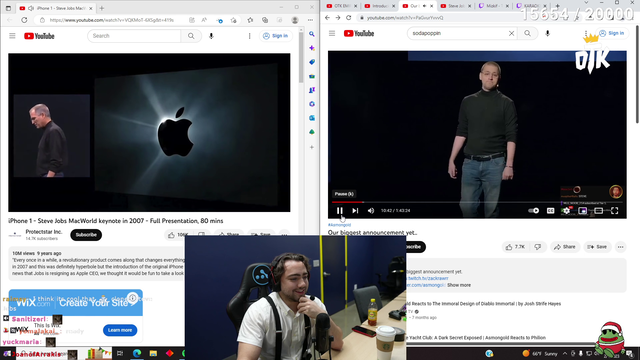Screen dimensions: 640x360
Task: Switch right video to theater mode
Action: 598,211
